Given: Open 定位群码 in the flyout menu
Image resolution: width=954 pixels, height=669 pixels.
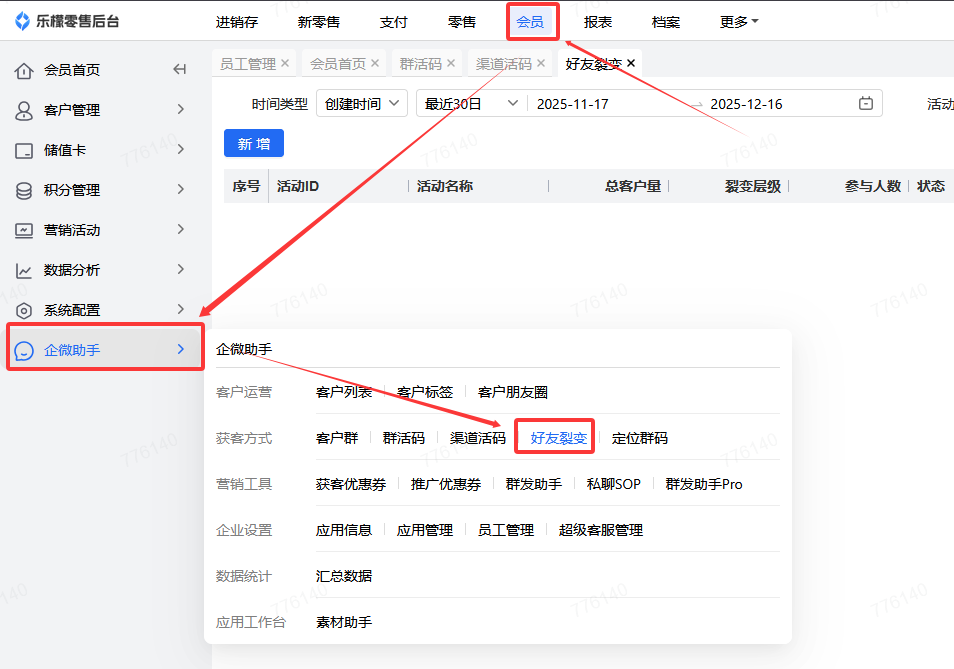Looking at the screenshot, I should [639, 438].
